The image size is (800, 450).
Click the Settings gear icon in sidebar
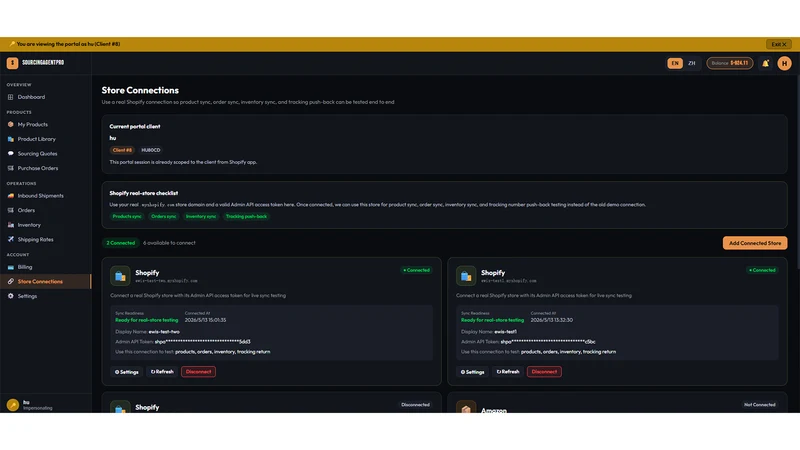click(x=11, y=296)
